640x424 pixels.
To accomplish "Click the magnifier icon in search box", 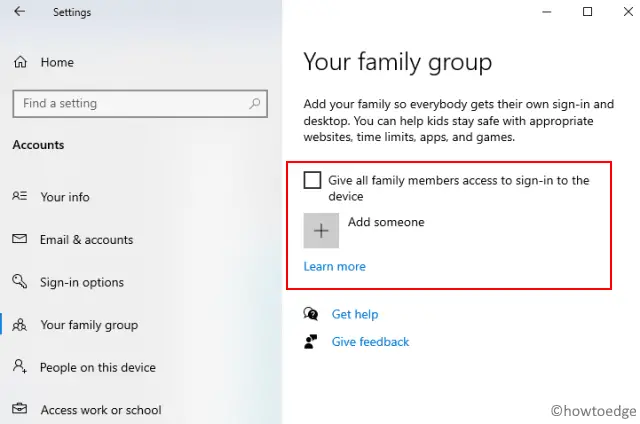I will tap(254, 104).
